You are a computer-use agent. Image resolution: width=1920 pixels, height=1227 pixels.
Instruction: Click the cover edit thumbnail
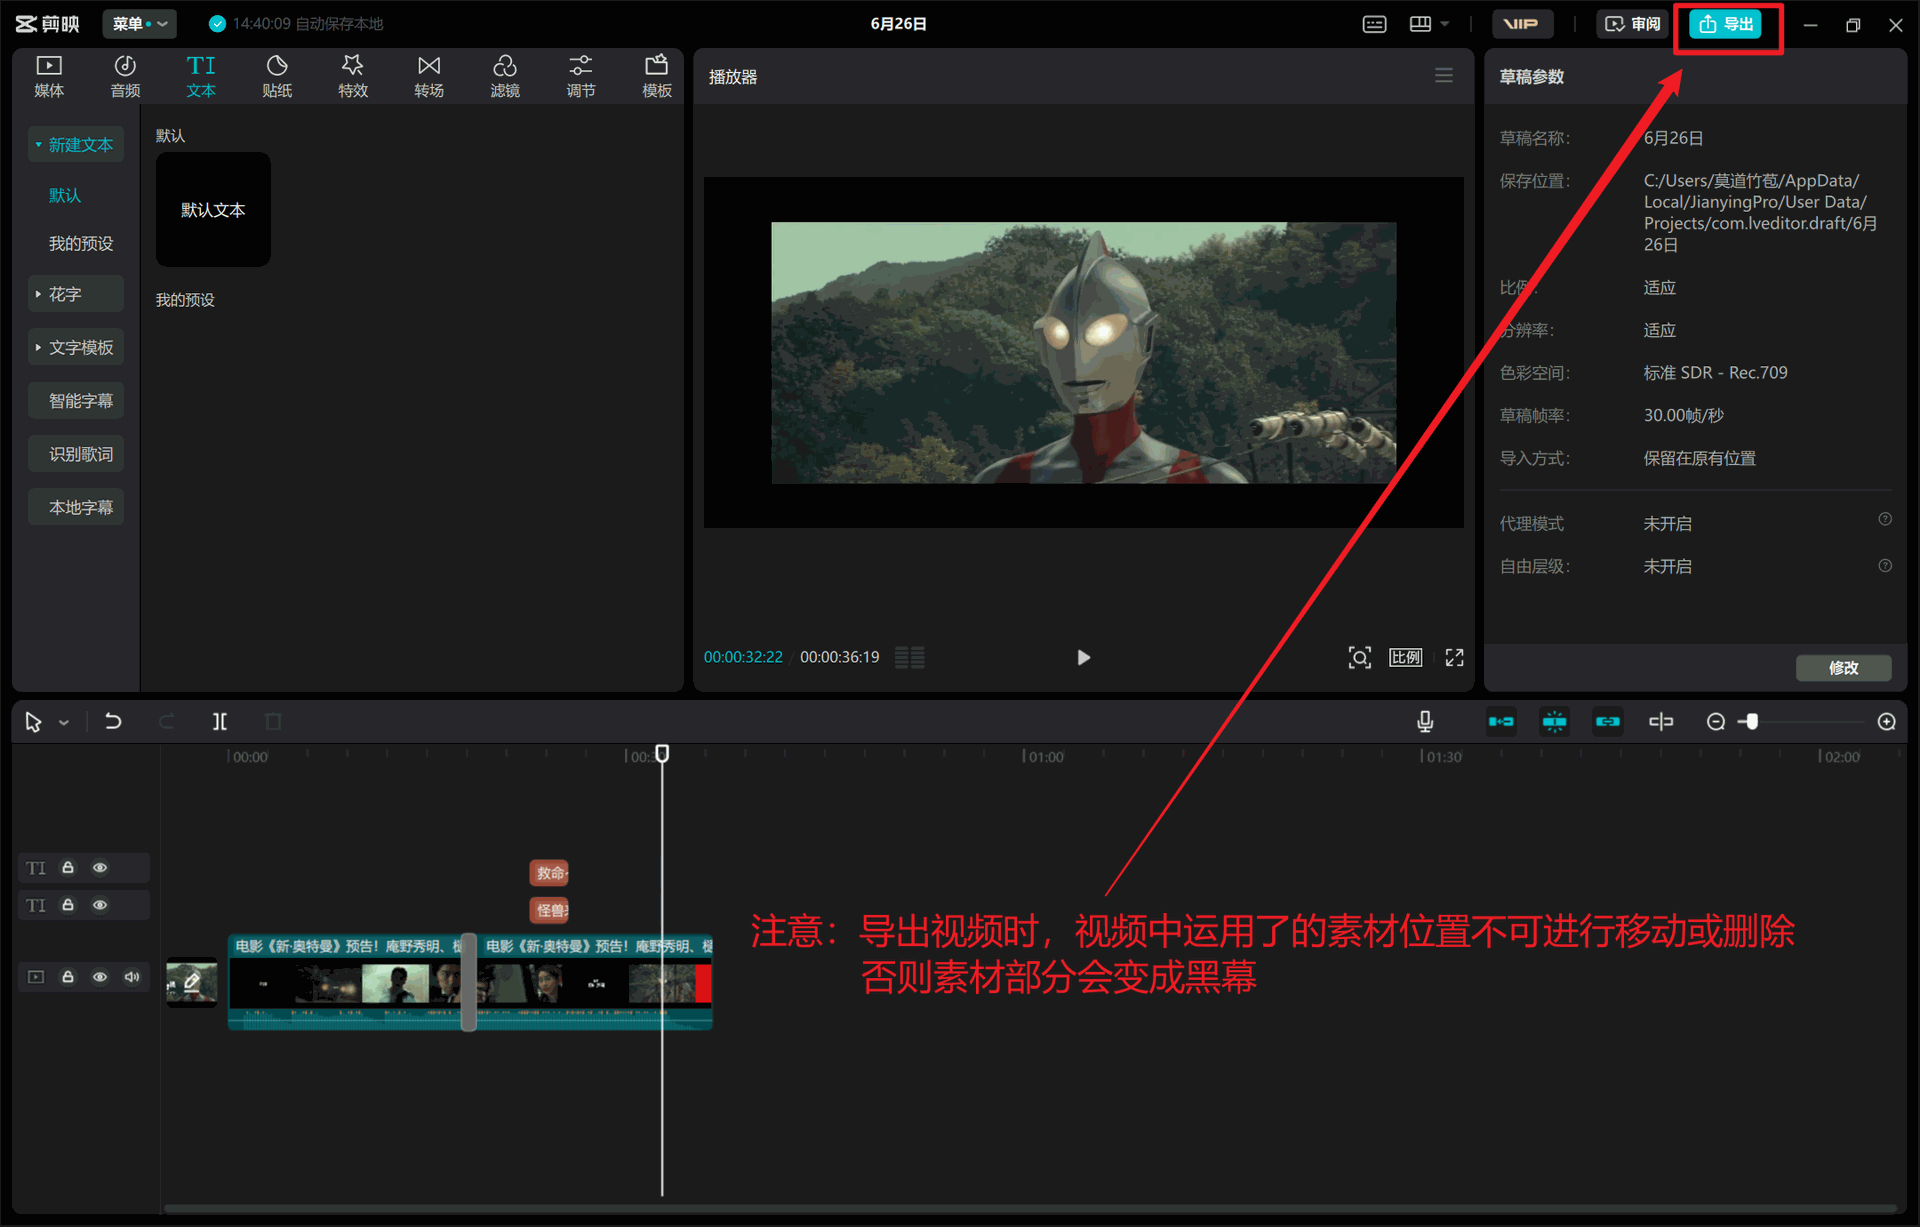[x=192, y=983]
